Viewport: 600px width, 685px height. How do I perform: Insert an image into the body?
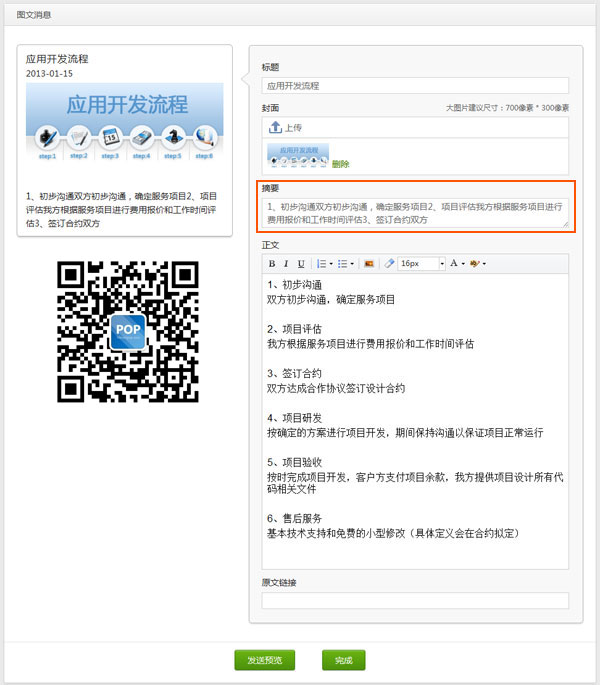369,264
